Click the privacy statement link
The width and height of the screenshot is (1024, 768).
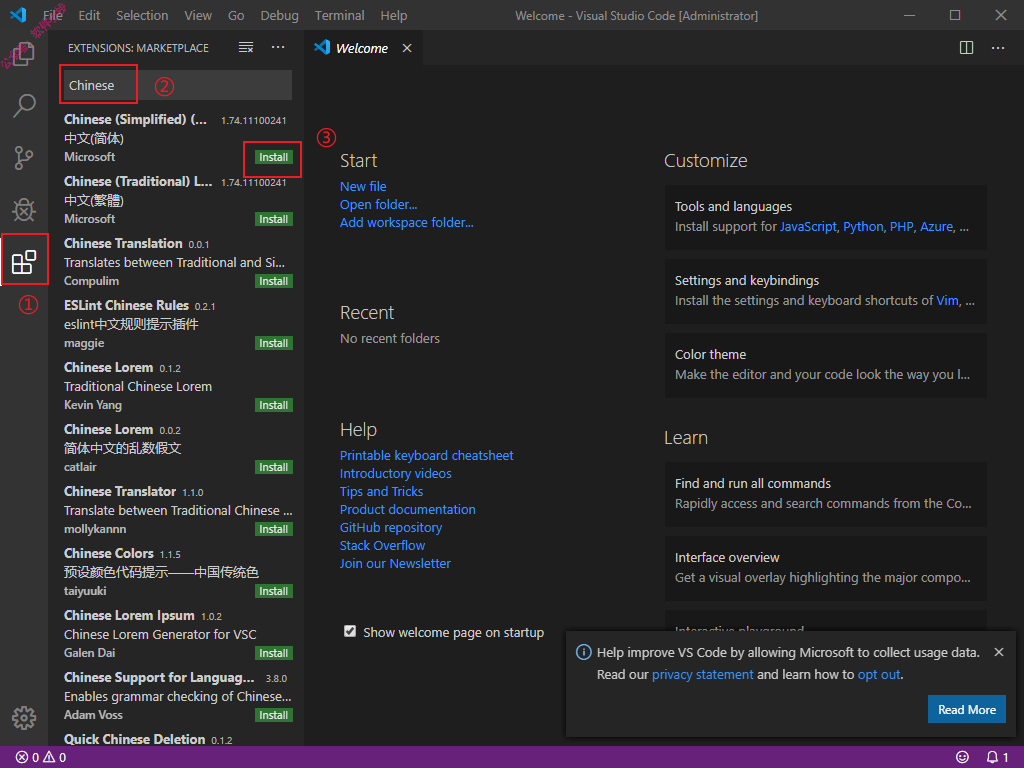703,675
